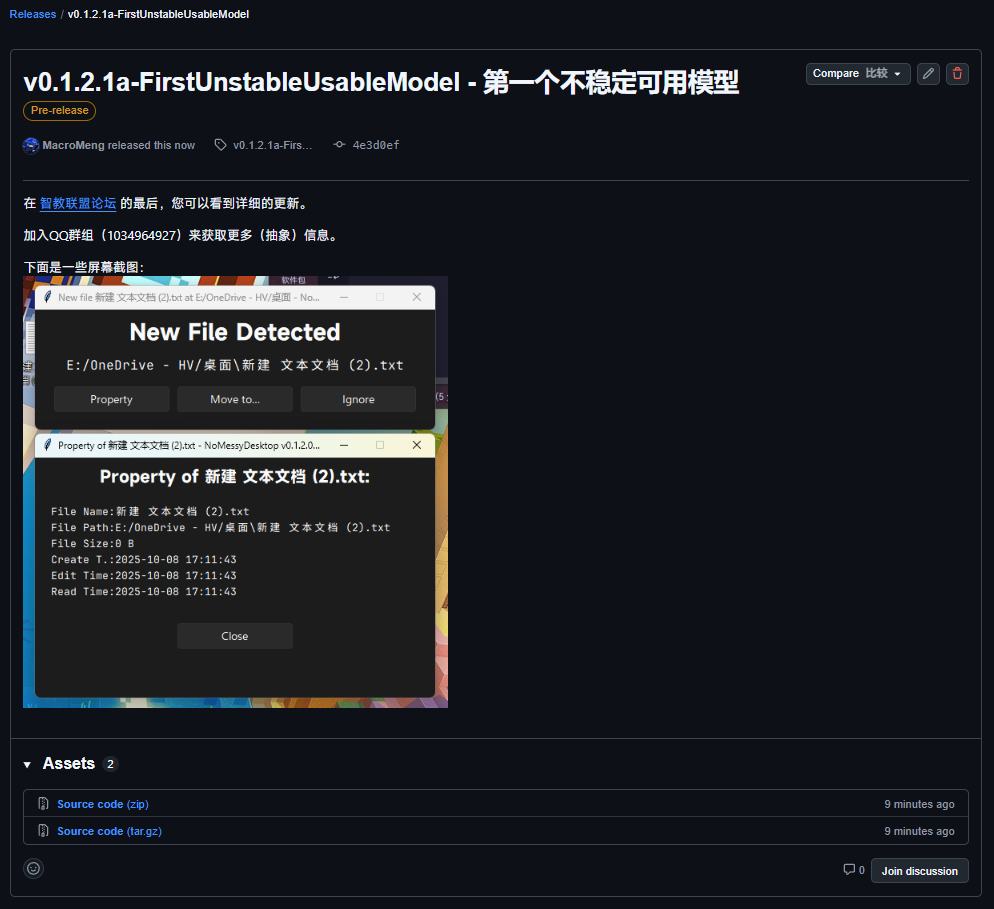Click the zip file icon beside Source code (zip)
994x909 pixels.
click(44, 804)
